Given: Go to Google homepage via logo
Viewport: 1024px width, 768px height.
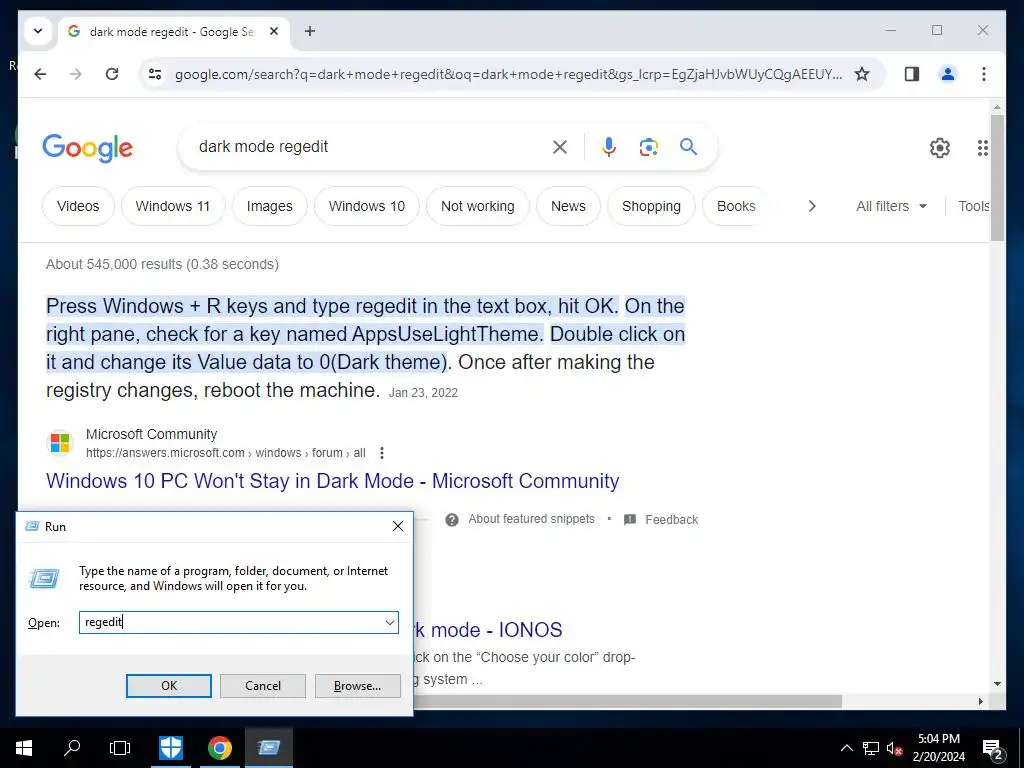Looking at the screenshot, I should 88,148.
